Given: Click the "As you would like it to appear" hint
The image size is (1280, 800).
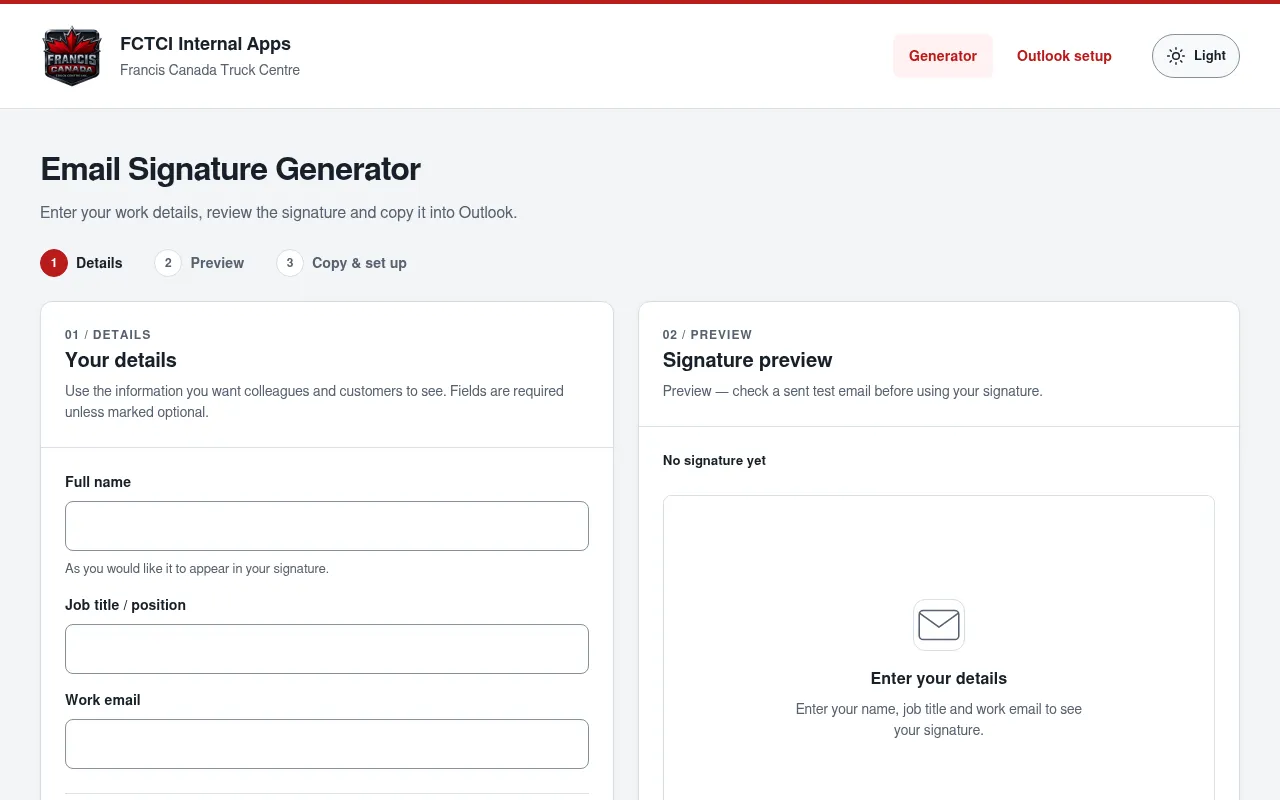Looking at the screenshot, I should click(x=197, y=569).
